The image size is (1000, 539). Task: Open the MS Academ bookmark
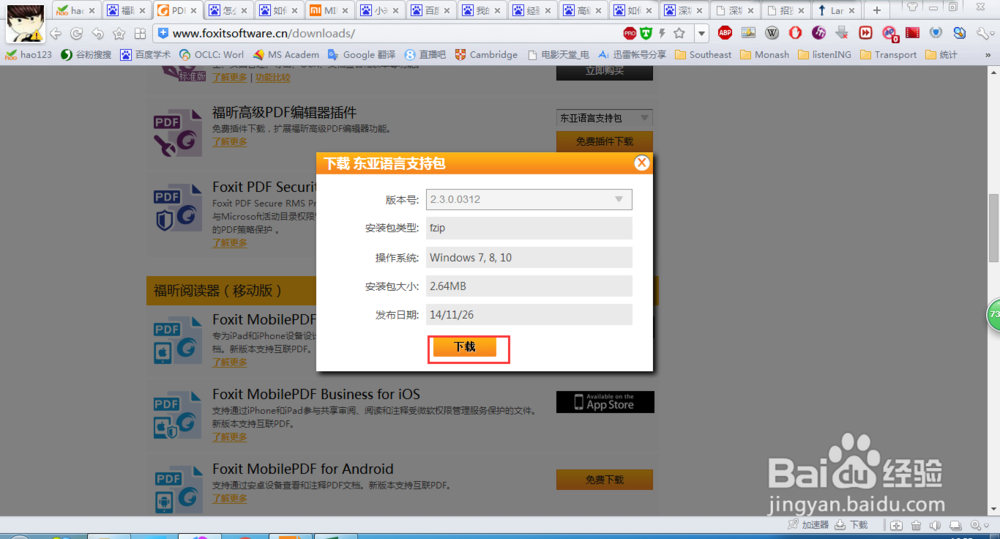coord(286,55)
